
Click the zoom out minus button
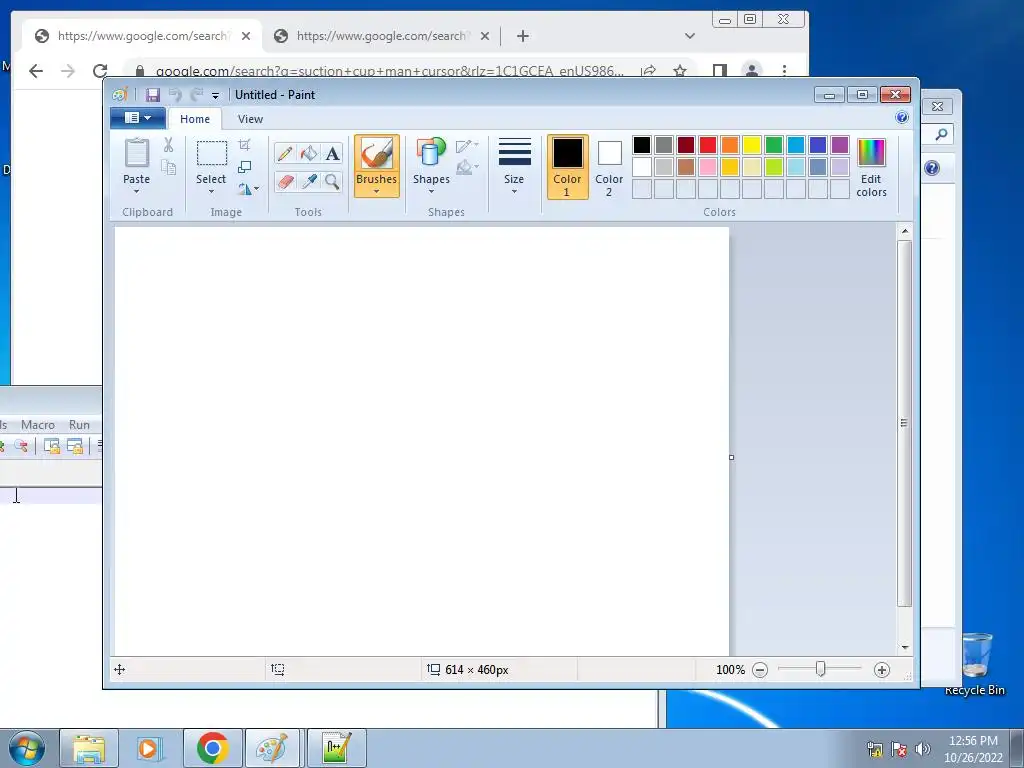pos(760,670)
